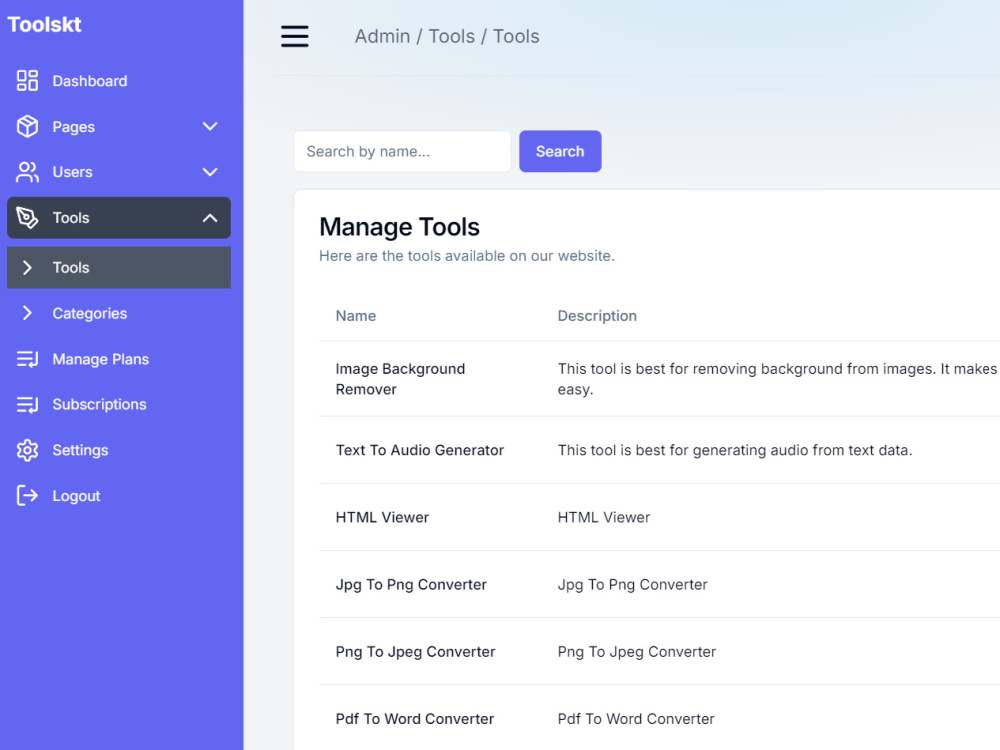Click the Text To Audio Generator description
This screenshot has height=750, width=1000.
point(735,450)
